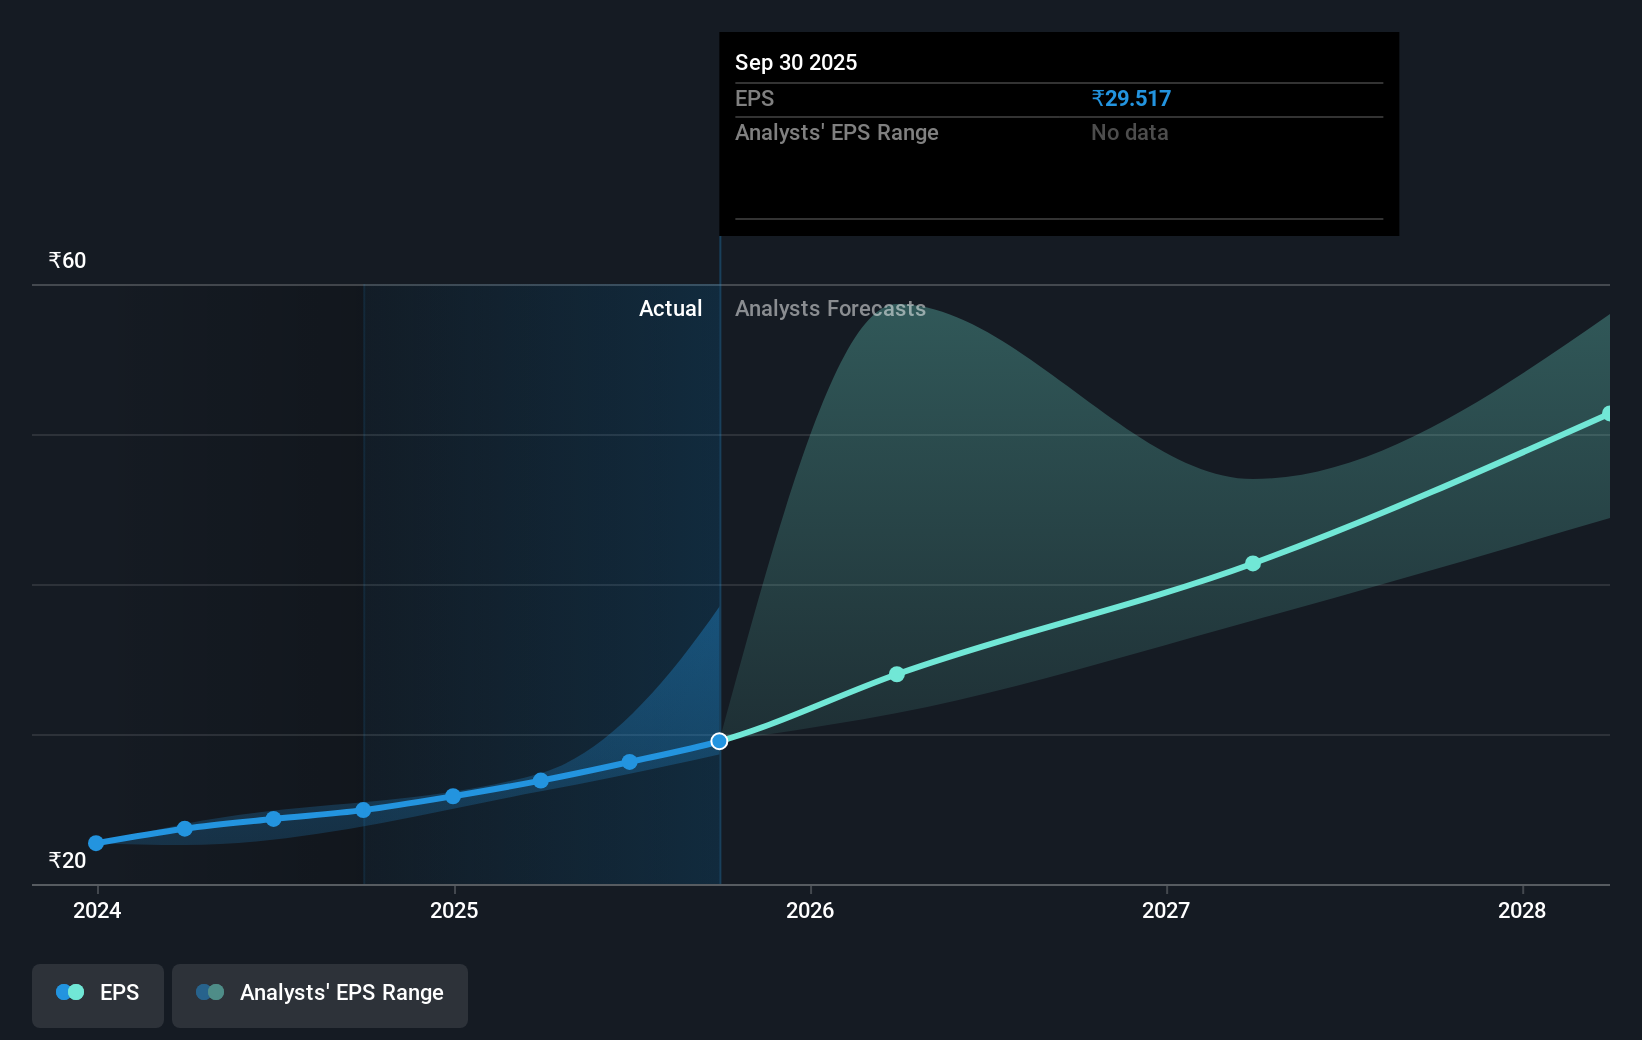The height and width of the screenshot is (1040, 1642).
Task: Click the ₹60 y-axis label
Action: point(67,260)
